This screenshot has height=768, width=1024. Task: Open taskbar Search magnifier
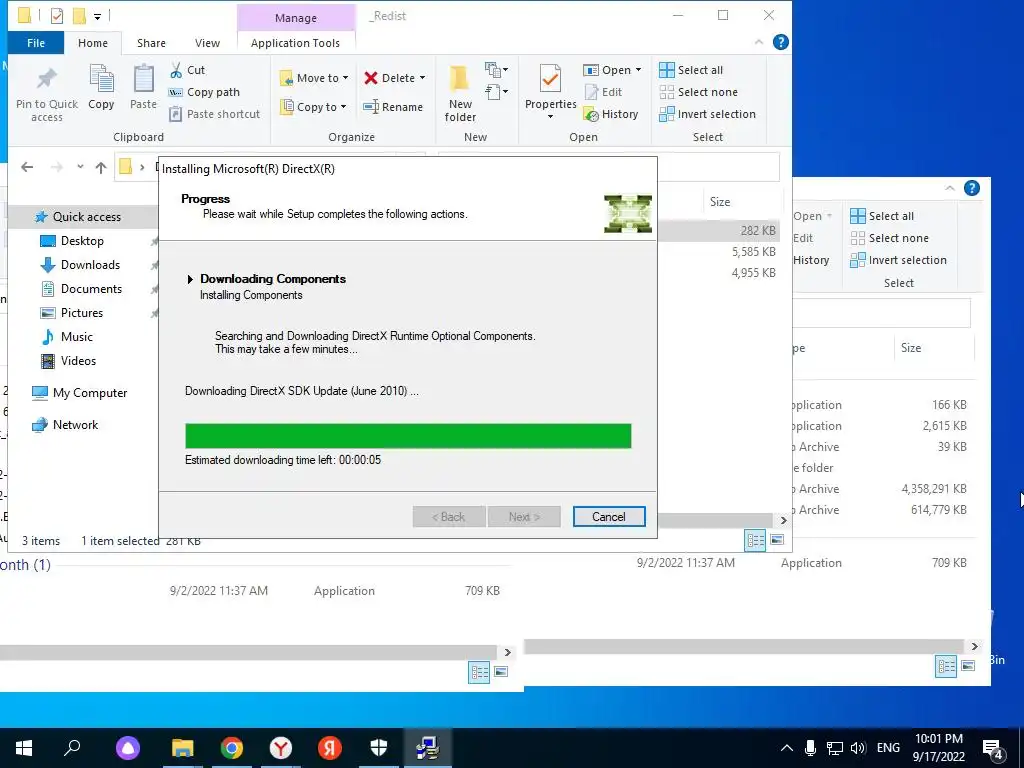coord(72,748)
